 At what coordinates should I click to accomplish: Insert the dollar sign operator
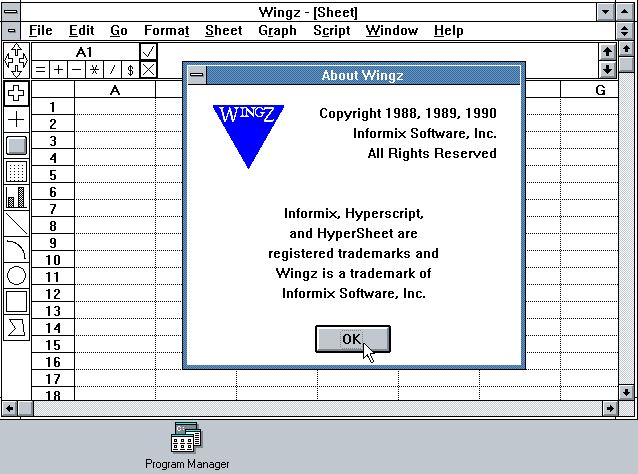click(130, 70)
